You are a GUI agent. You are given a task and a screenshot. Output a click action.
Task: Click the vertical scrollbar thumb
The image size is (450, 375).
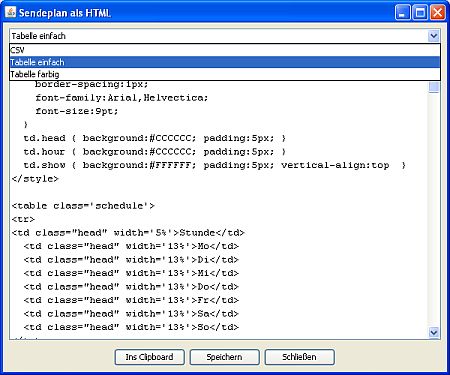[x=434, y=87]
